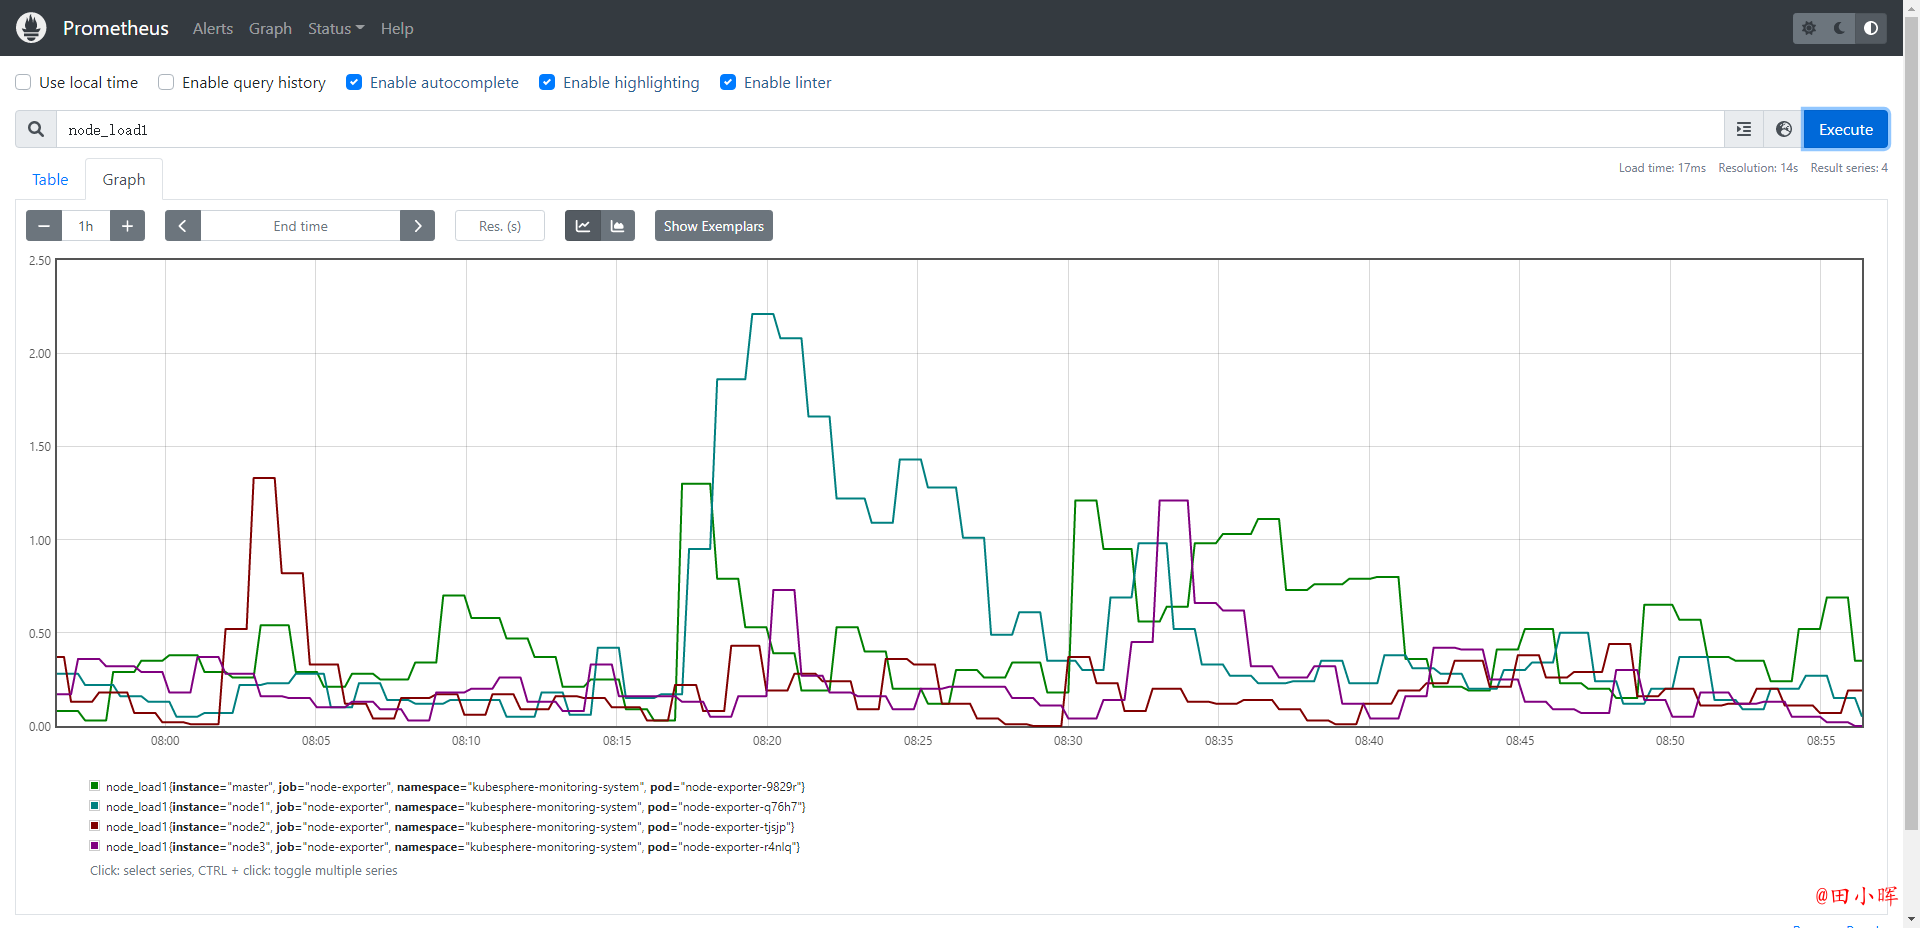The height and width of the screenshot is (928, 1920).
Task: Switch to dark theme moon icon
Action: click(x=1840, y=28)
